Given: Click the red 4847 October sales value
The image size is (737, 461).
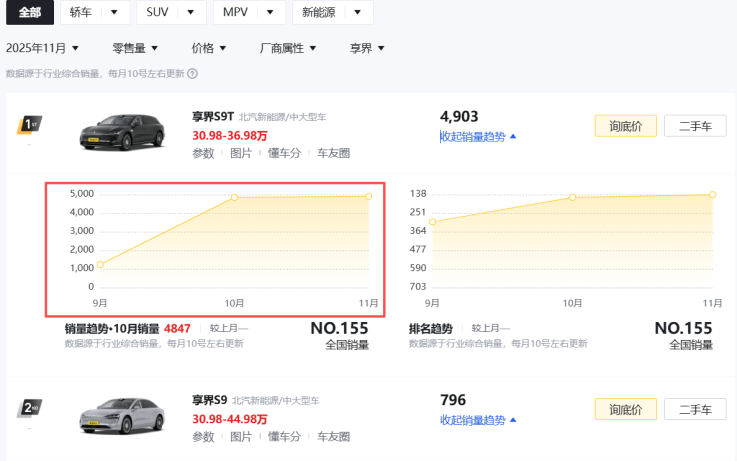Looking at the screenshot, I should [177, 328].
